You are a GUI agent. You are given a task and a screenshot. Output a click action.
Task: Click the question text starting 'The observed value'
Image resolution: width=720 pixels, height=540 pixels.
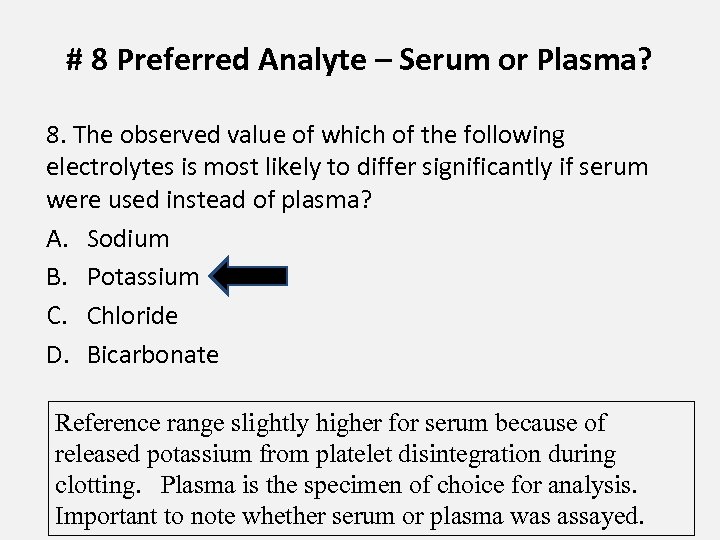point(347,166)
